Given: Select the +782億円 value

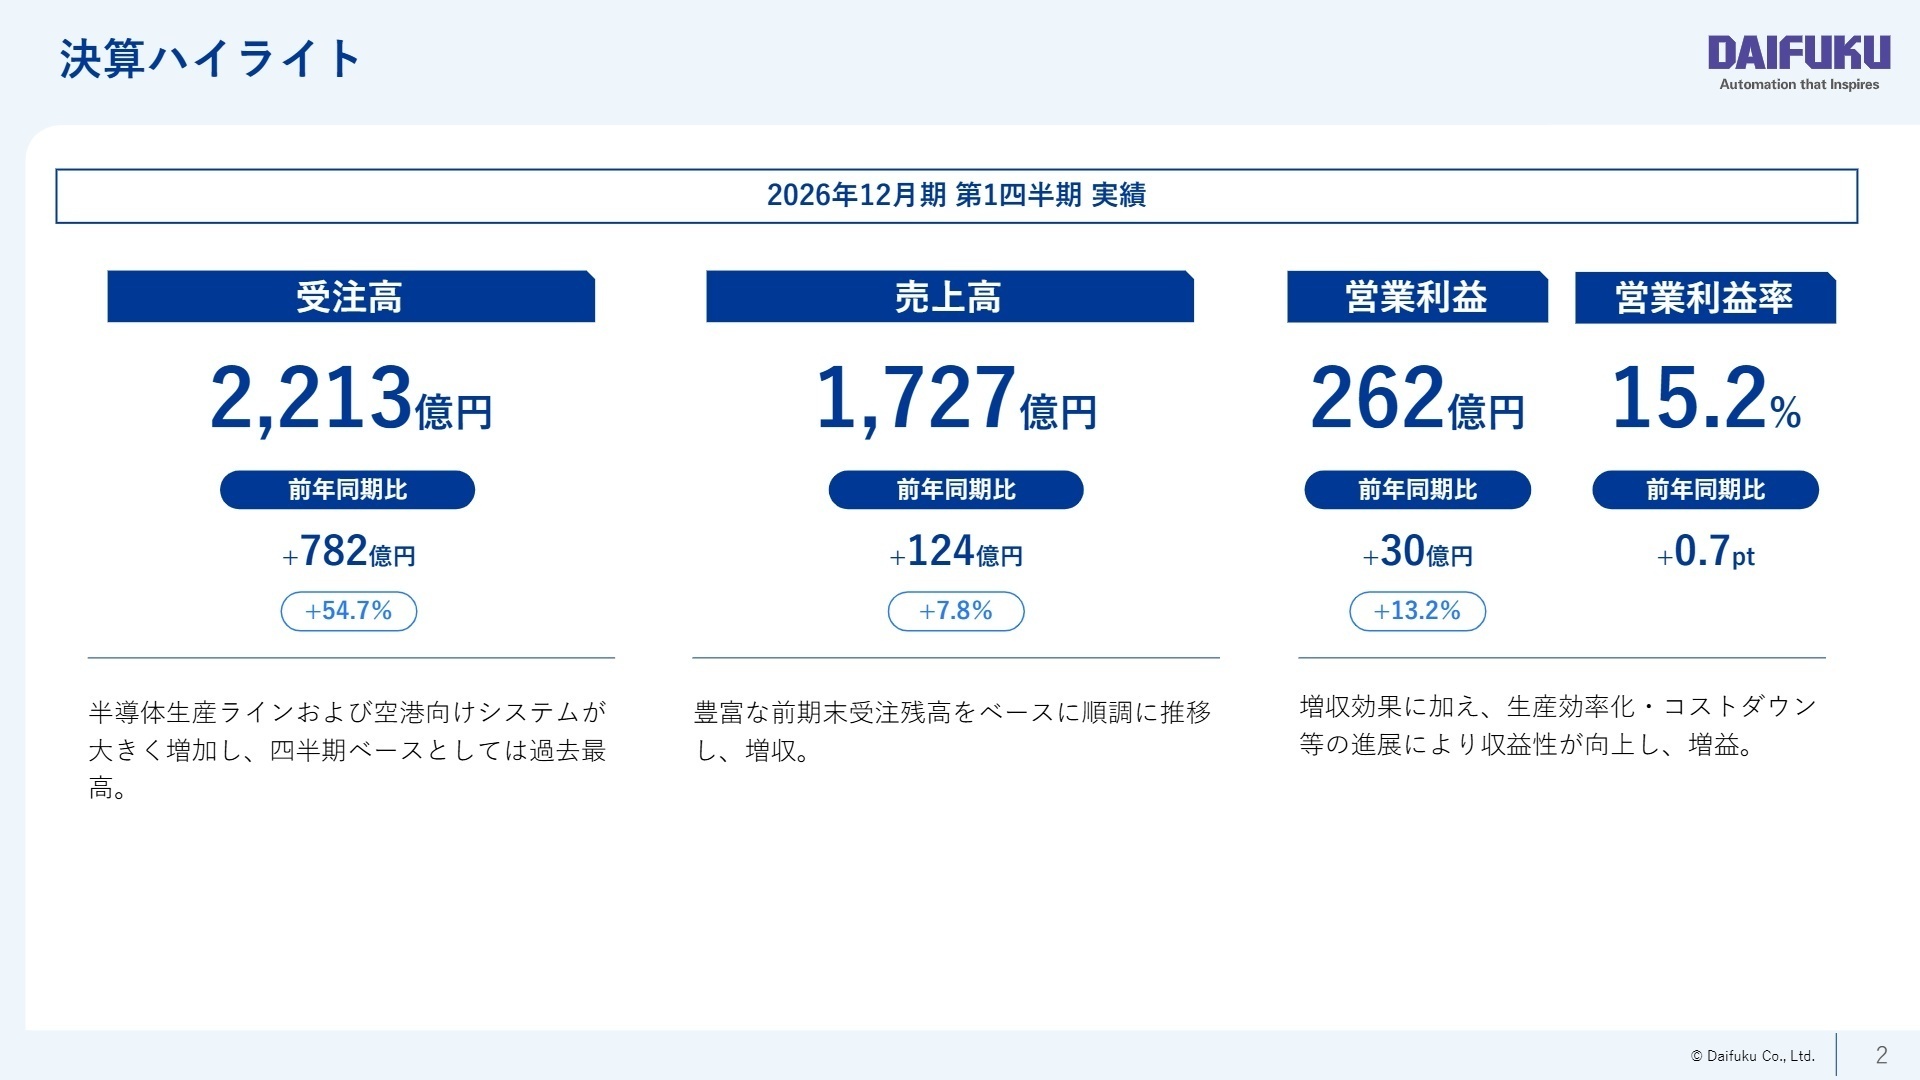Looking at the screenshot, I should coord(349,552).
